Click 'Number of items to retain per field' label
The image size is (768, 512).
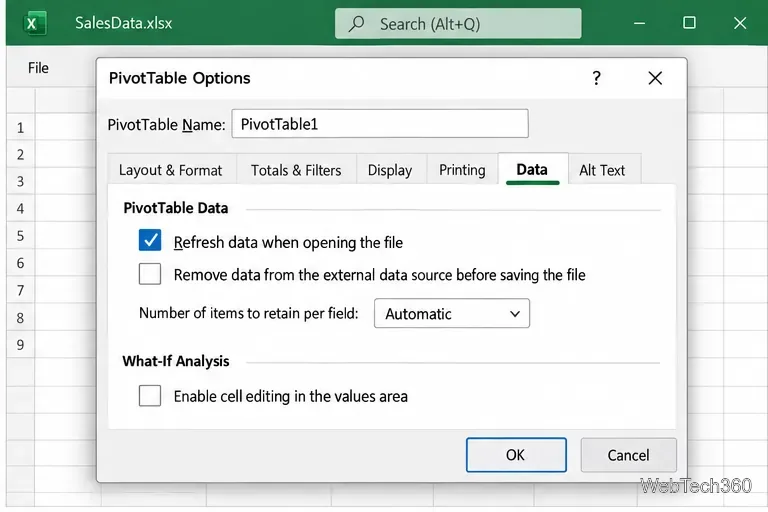[249, 313]
